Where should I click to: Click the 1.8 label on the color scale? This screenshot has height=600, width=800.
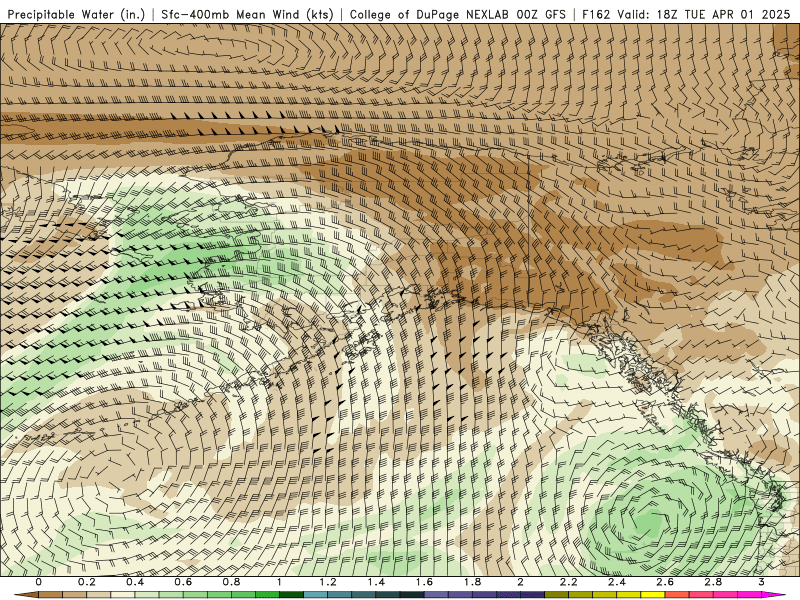point(472,582)
